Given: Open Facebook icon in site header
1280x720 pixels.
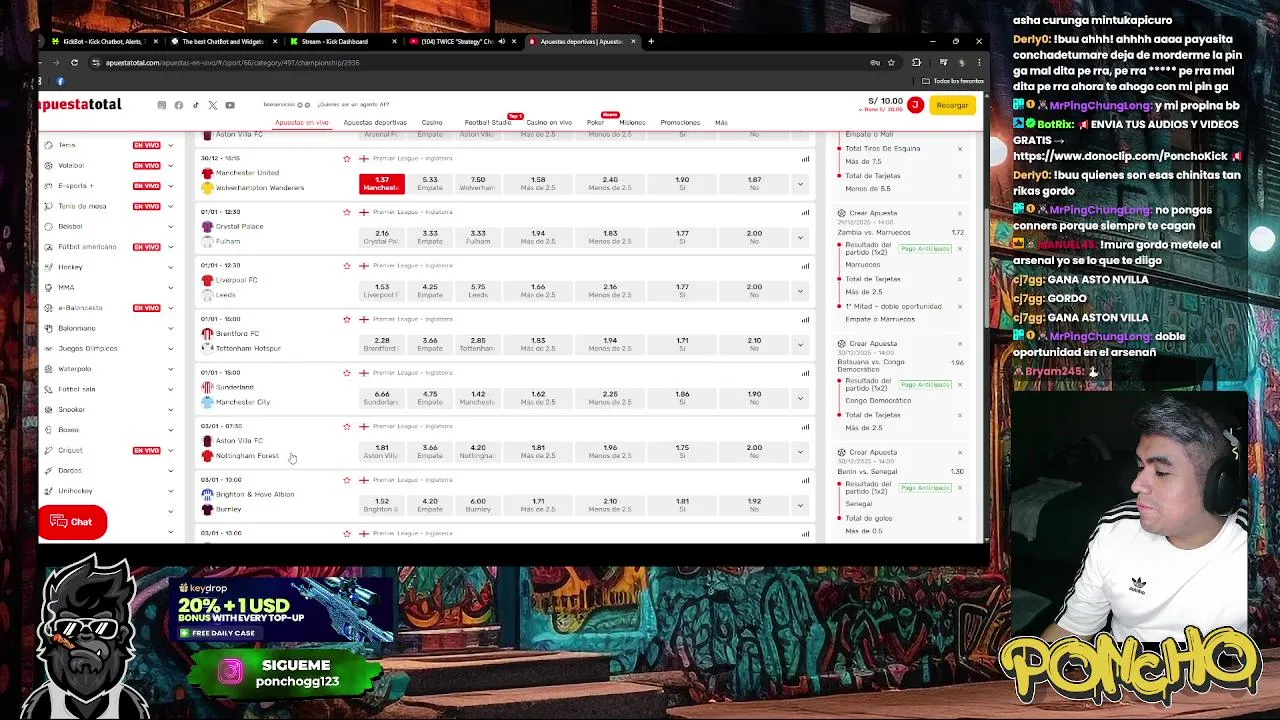Looking at the screenshot, I should [179, 105].
